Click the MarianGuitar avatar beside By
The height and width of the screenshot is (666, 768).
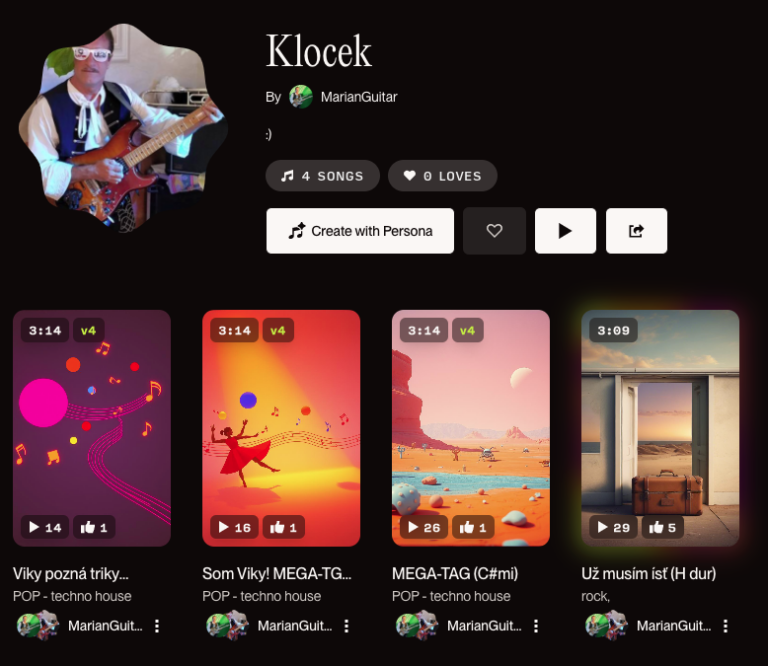click(x=301, y=97)
